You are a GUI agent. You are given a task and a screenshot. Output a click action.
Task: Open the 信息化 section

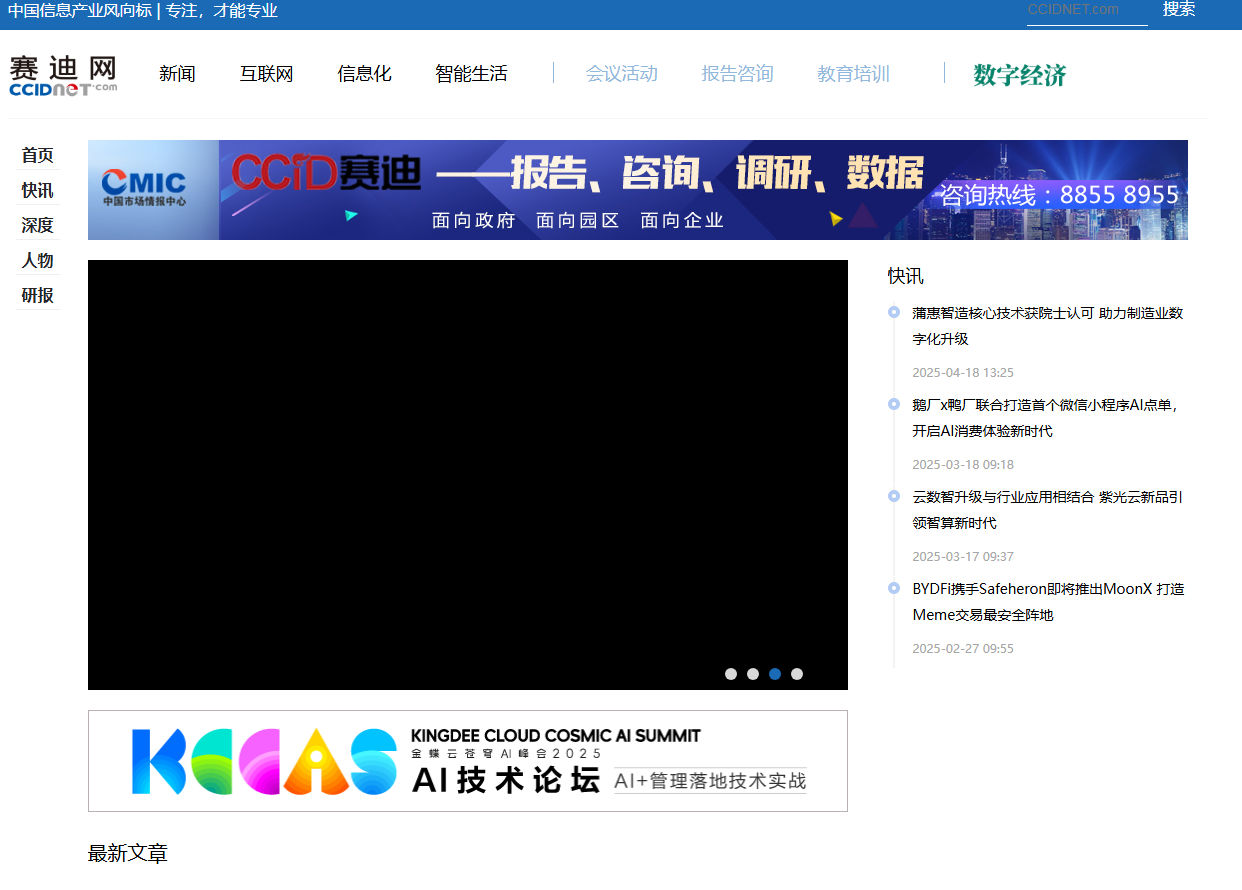364,73
